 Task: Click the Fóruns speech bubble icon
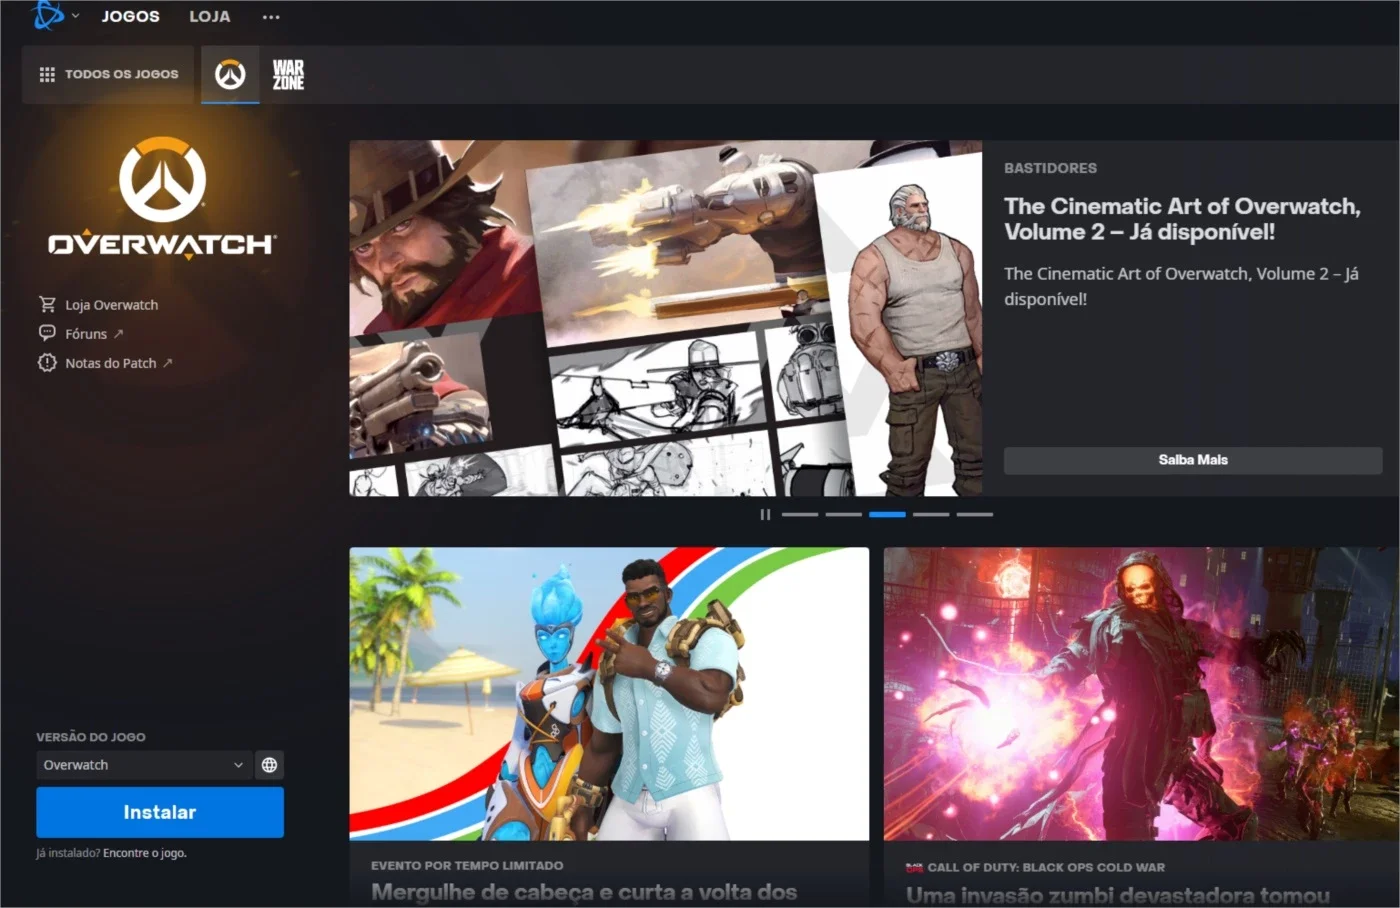tap(47, 333)
